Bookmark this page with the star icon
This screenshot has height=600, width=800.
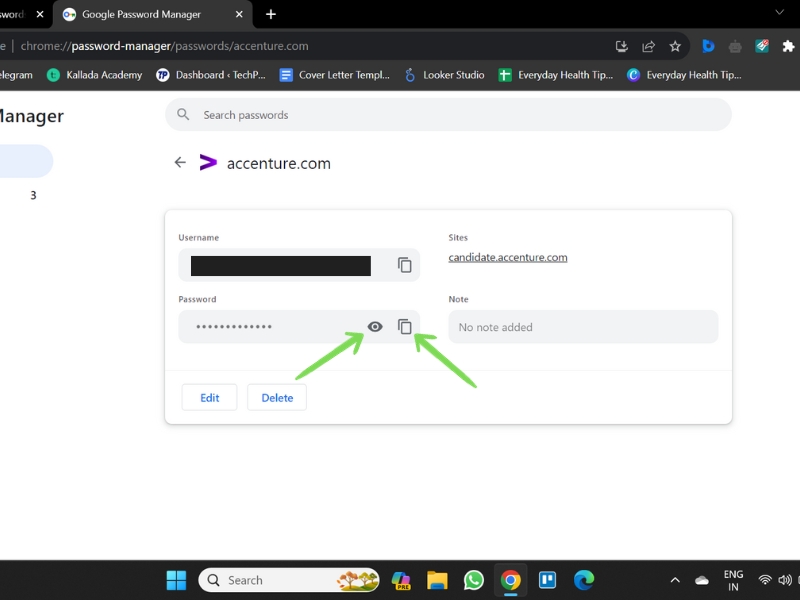[675, 46]
